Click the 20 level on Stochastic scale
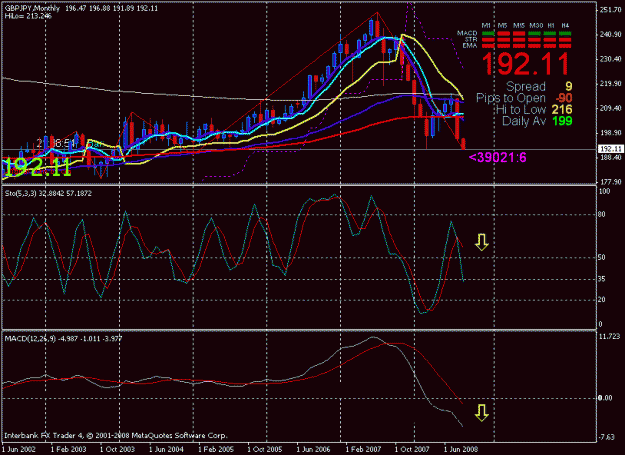This screenshot has height=455, width=625. (x=602, y=300)
